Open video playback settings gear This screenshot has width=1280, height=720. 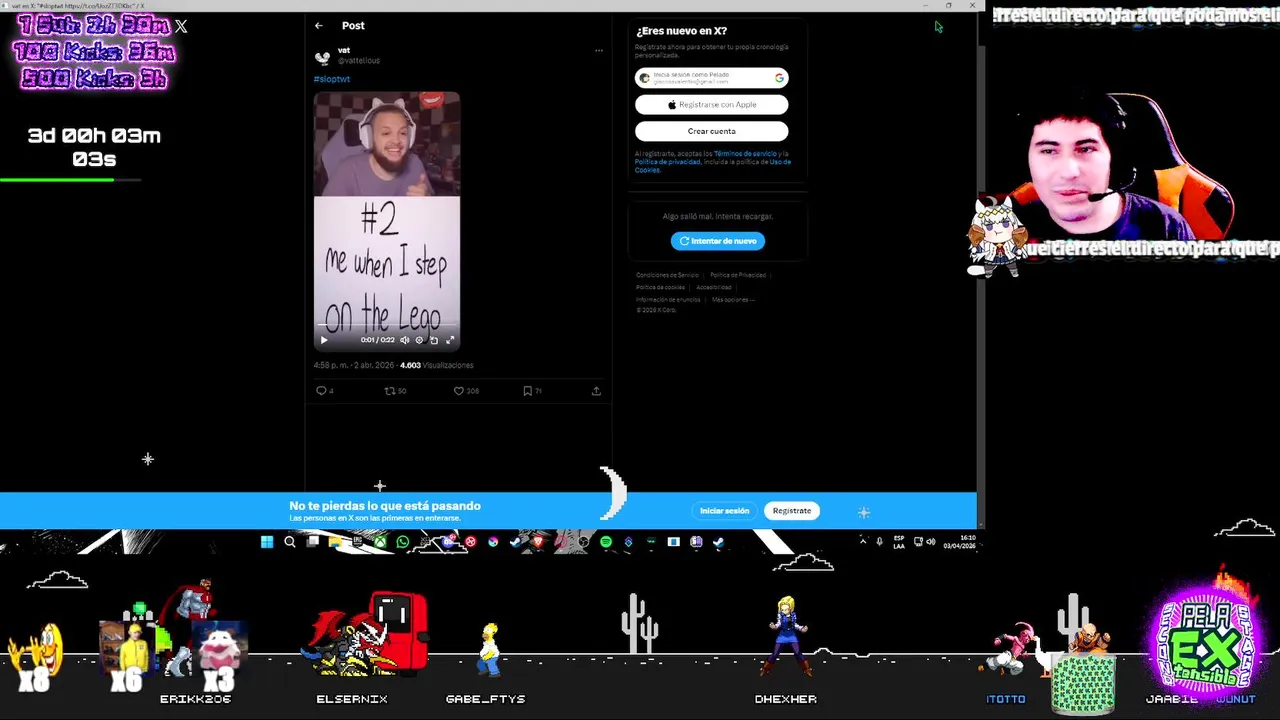pyautogui.click(x=419, y=340)
